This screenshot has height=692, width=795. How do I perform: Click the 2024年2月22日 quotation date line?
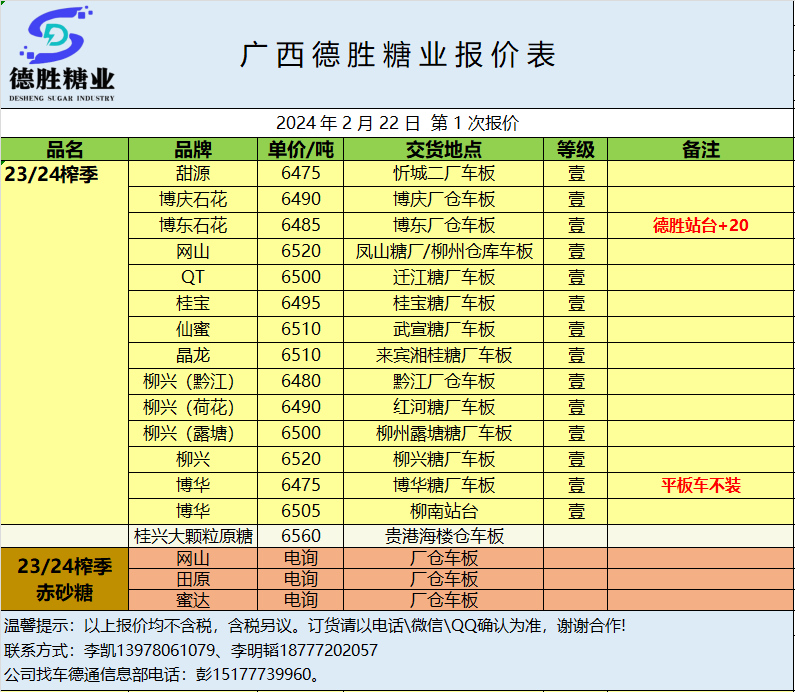(x=397, y=123)
